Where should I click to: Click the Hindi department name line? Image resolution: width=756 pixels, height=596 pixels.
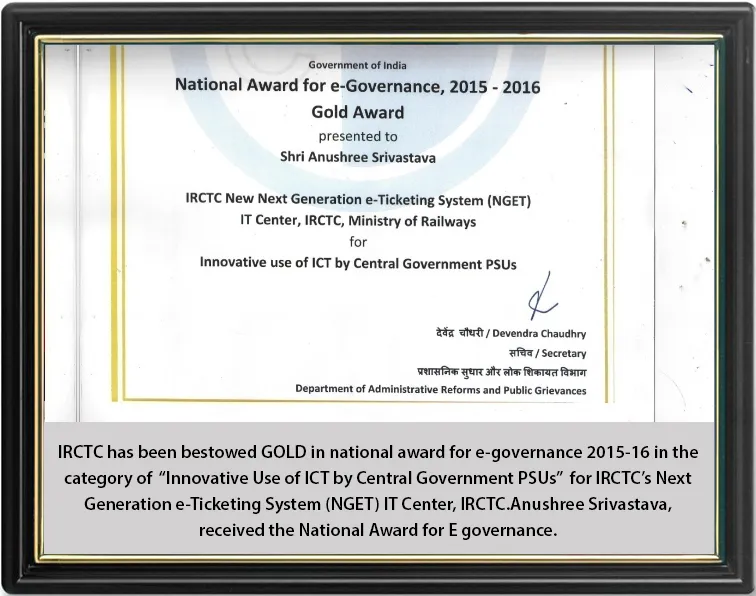click(502, 372)
